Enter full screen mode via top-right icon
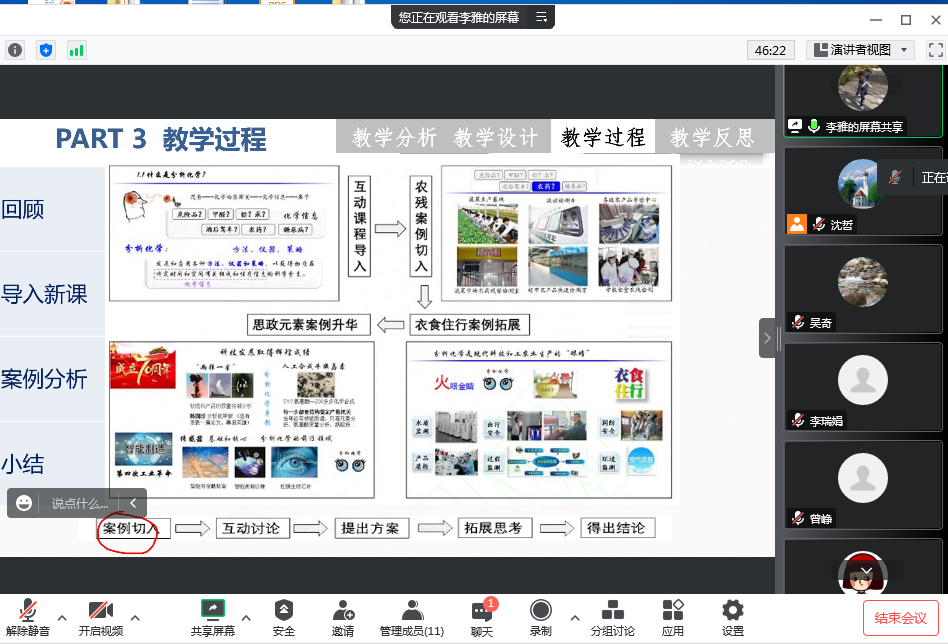The image size is (948, 644). click(x=935, y=50)
